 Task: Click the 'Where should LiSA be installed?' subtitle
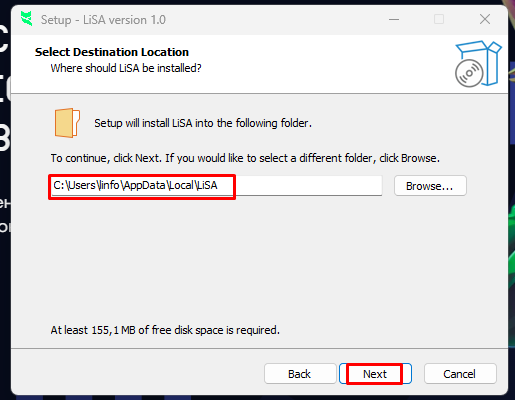126,68
